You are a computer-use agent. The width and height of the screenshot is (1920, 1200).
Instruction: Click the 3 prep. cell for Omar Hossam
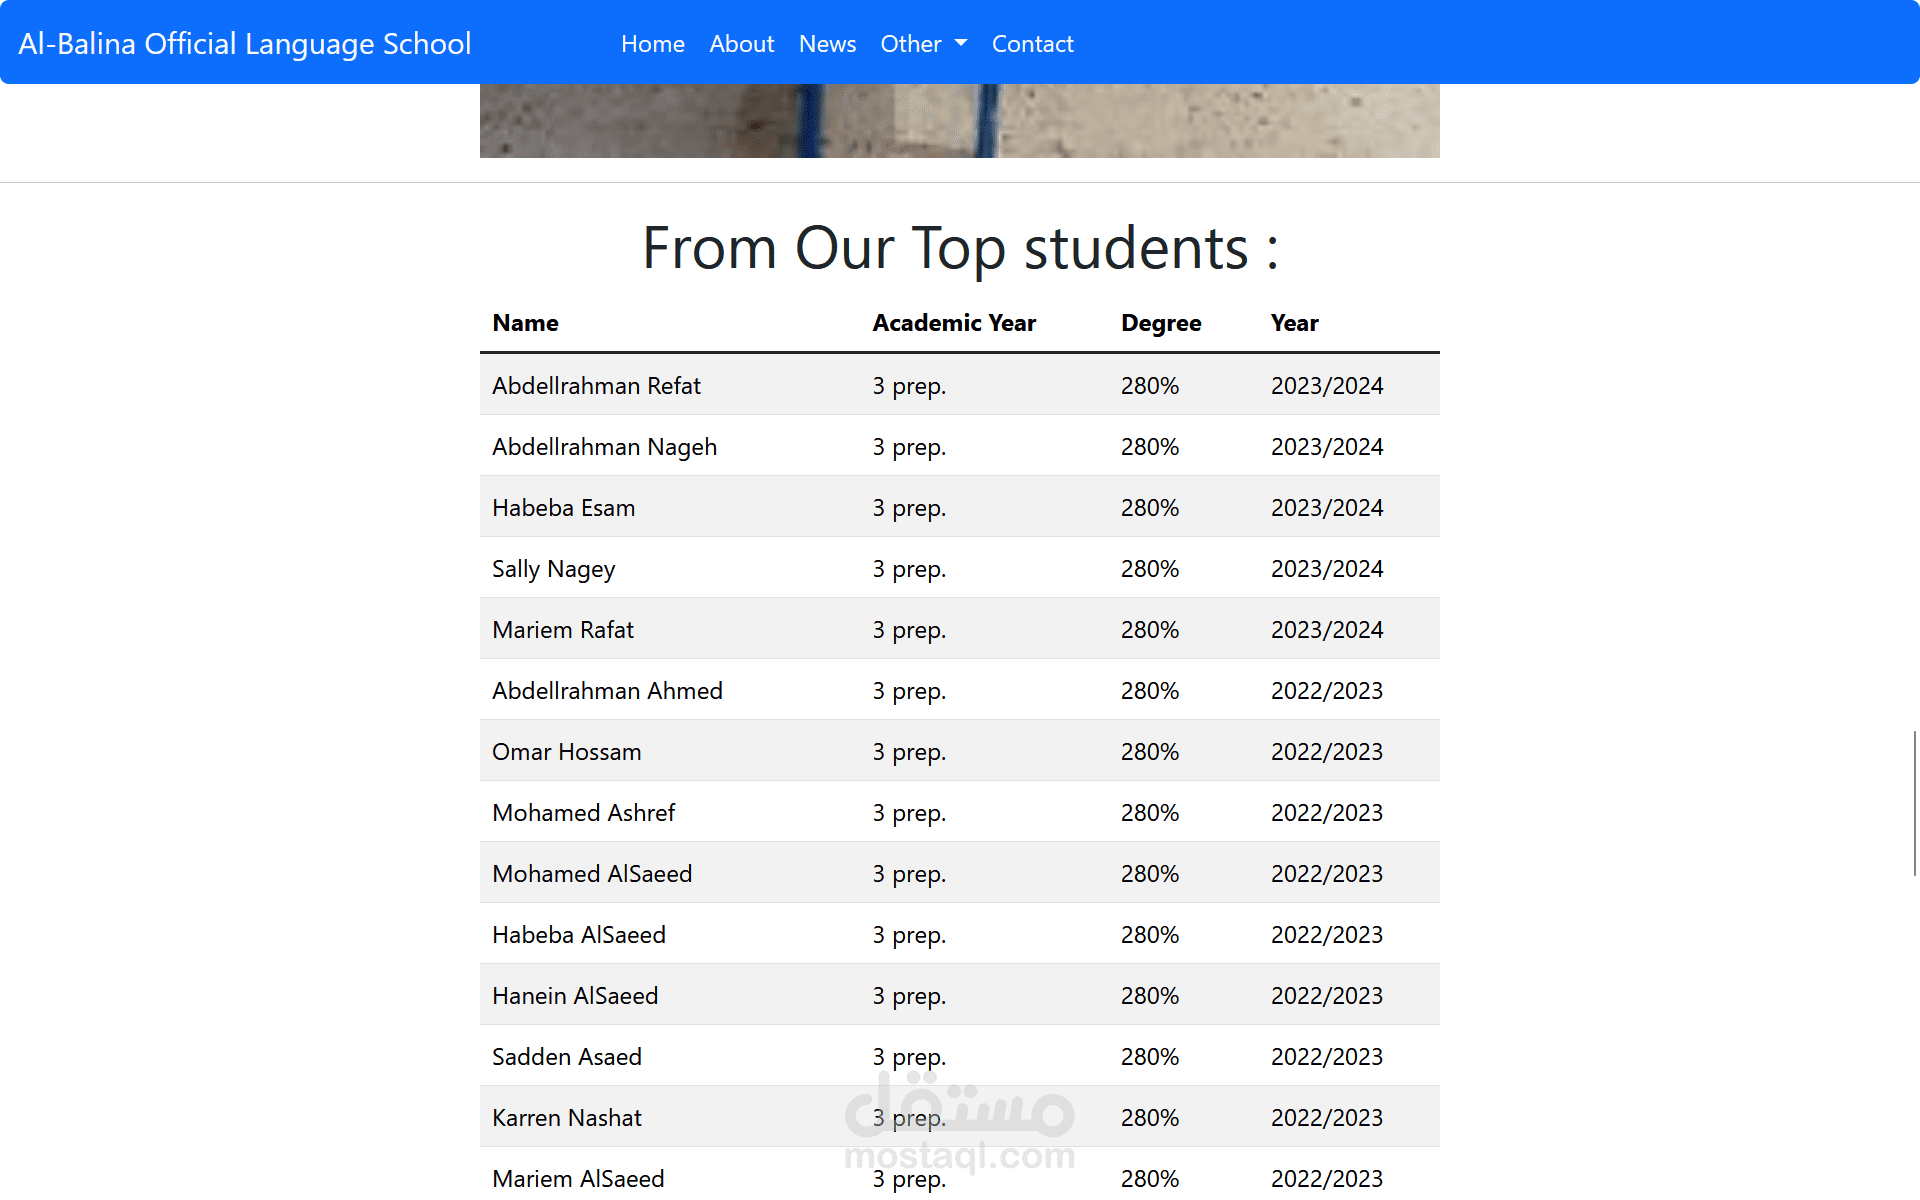tap(909, 752)
